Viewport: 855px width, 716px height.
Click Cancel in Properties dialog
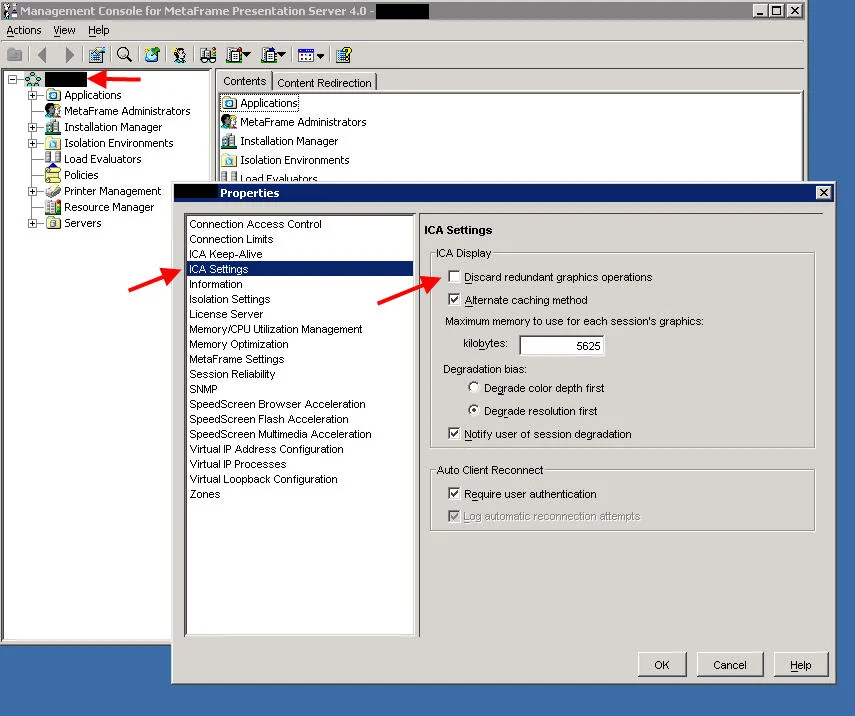[730, 665]
